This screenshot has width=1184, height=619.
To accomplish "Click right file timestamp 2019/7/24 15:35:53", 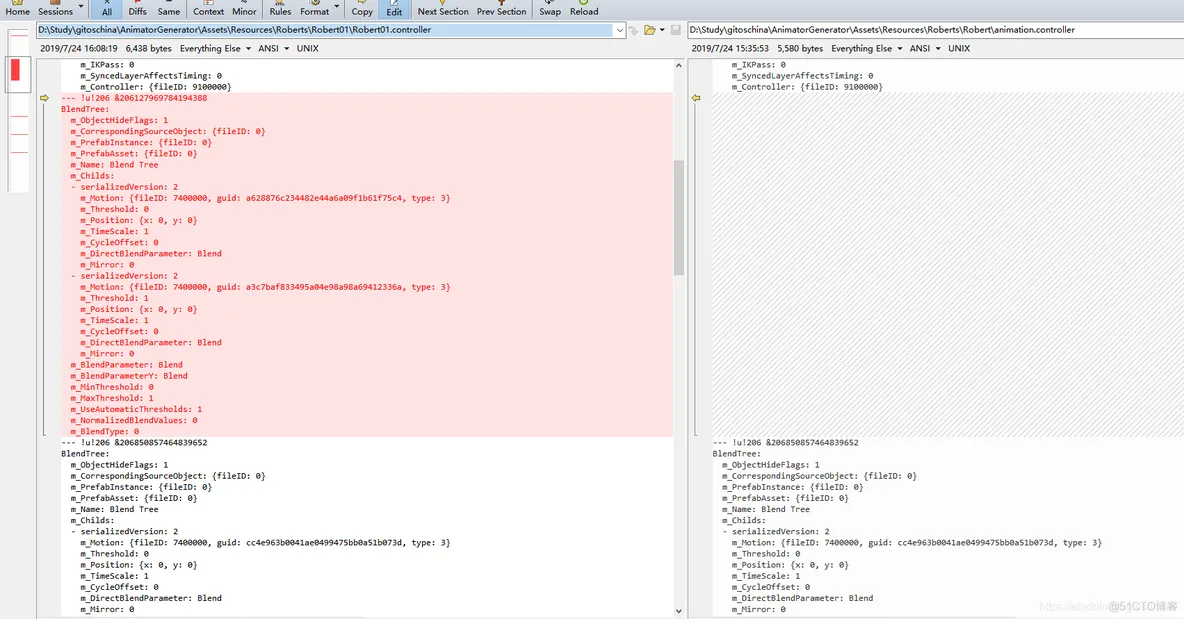I will [730, 48].
